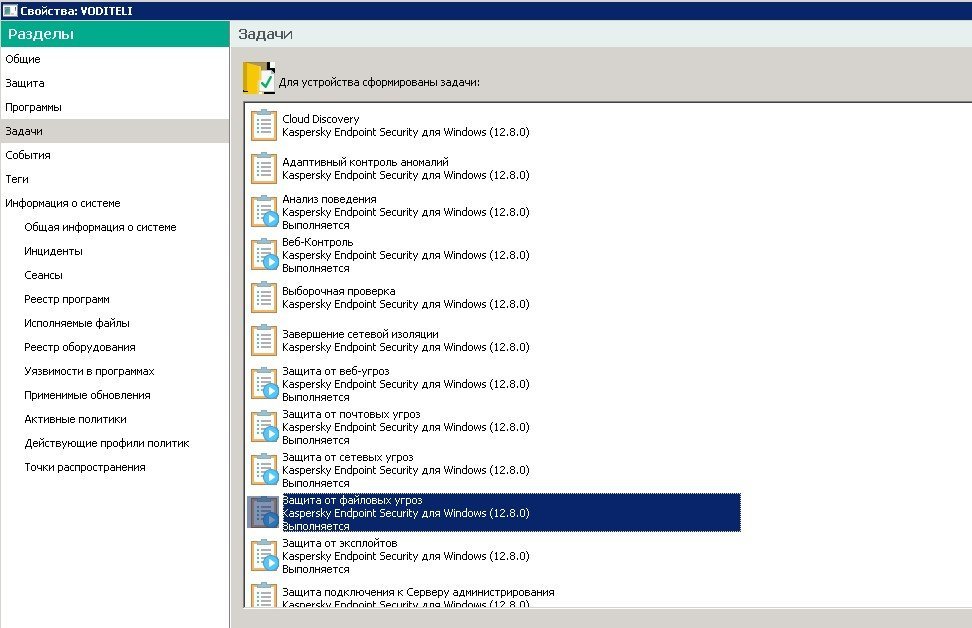Image resolution: width=972 pixels, height=628 pixels.
Task: Open the Инциденты subsection
Action: [x=53, y=251]
